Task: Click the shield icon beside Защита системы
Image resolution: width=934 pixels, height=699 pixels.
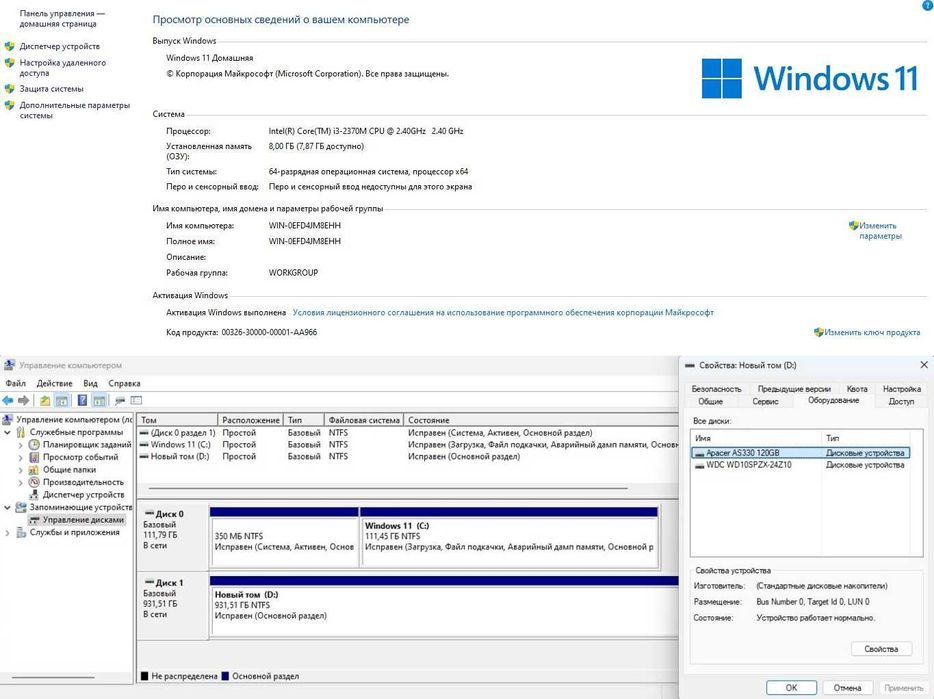Action: 9,89
